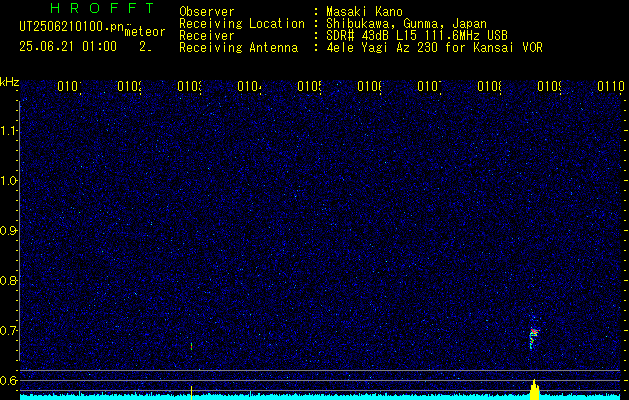This screenshot has height=400, width=629.
Task: Click the 0.7 kHz axis tick label
Action: (8, 331)
